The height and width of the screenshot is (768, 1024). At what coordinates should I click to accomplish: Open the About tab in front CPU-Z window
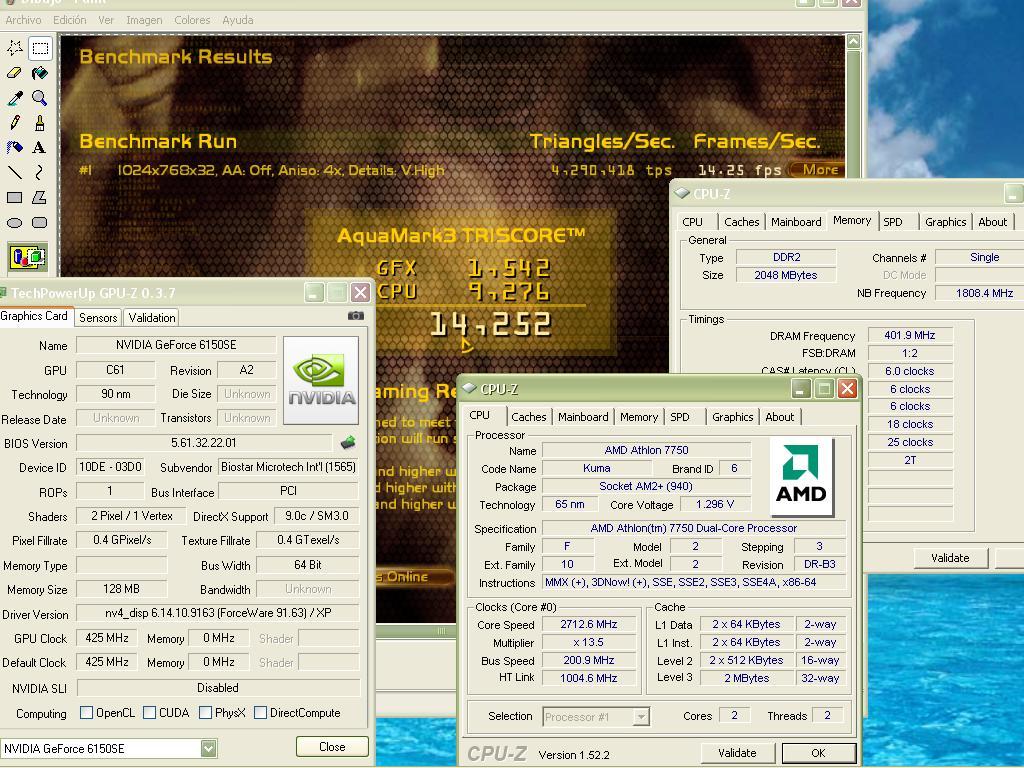(780, 417)
